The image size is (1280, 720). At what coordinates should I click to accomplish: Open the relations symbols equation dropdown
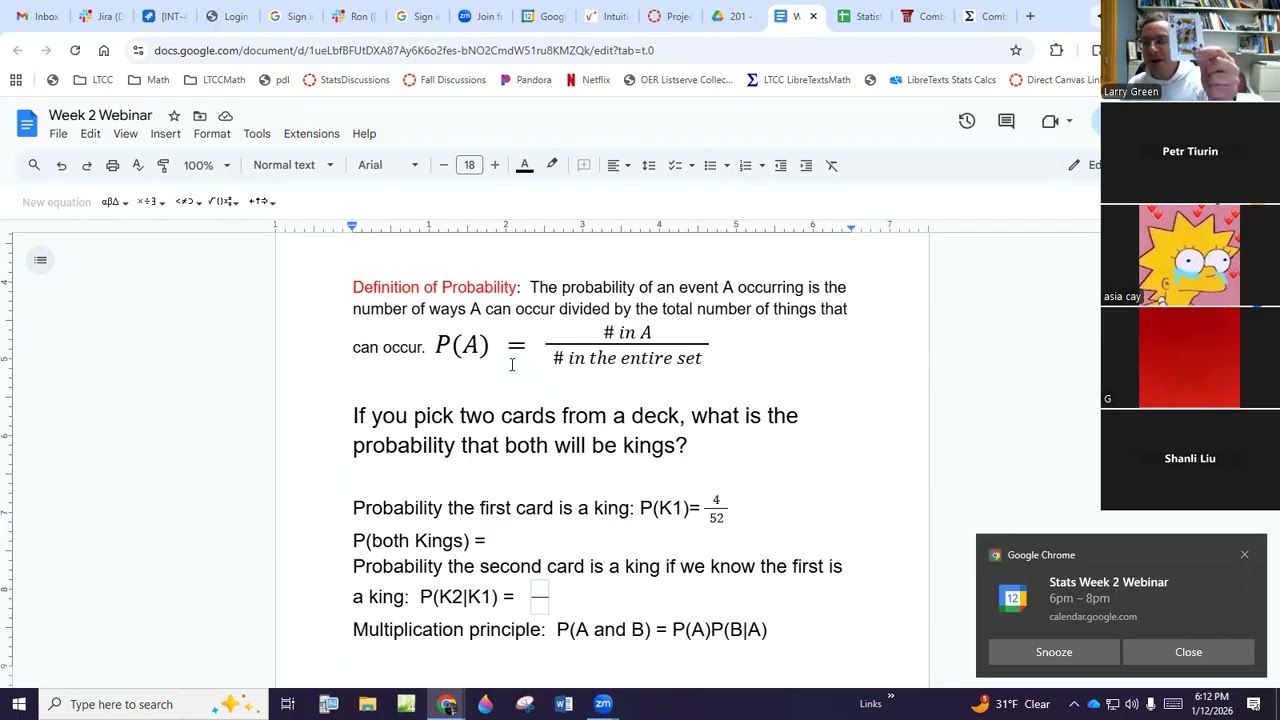pos(188,202)
